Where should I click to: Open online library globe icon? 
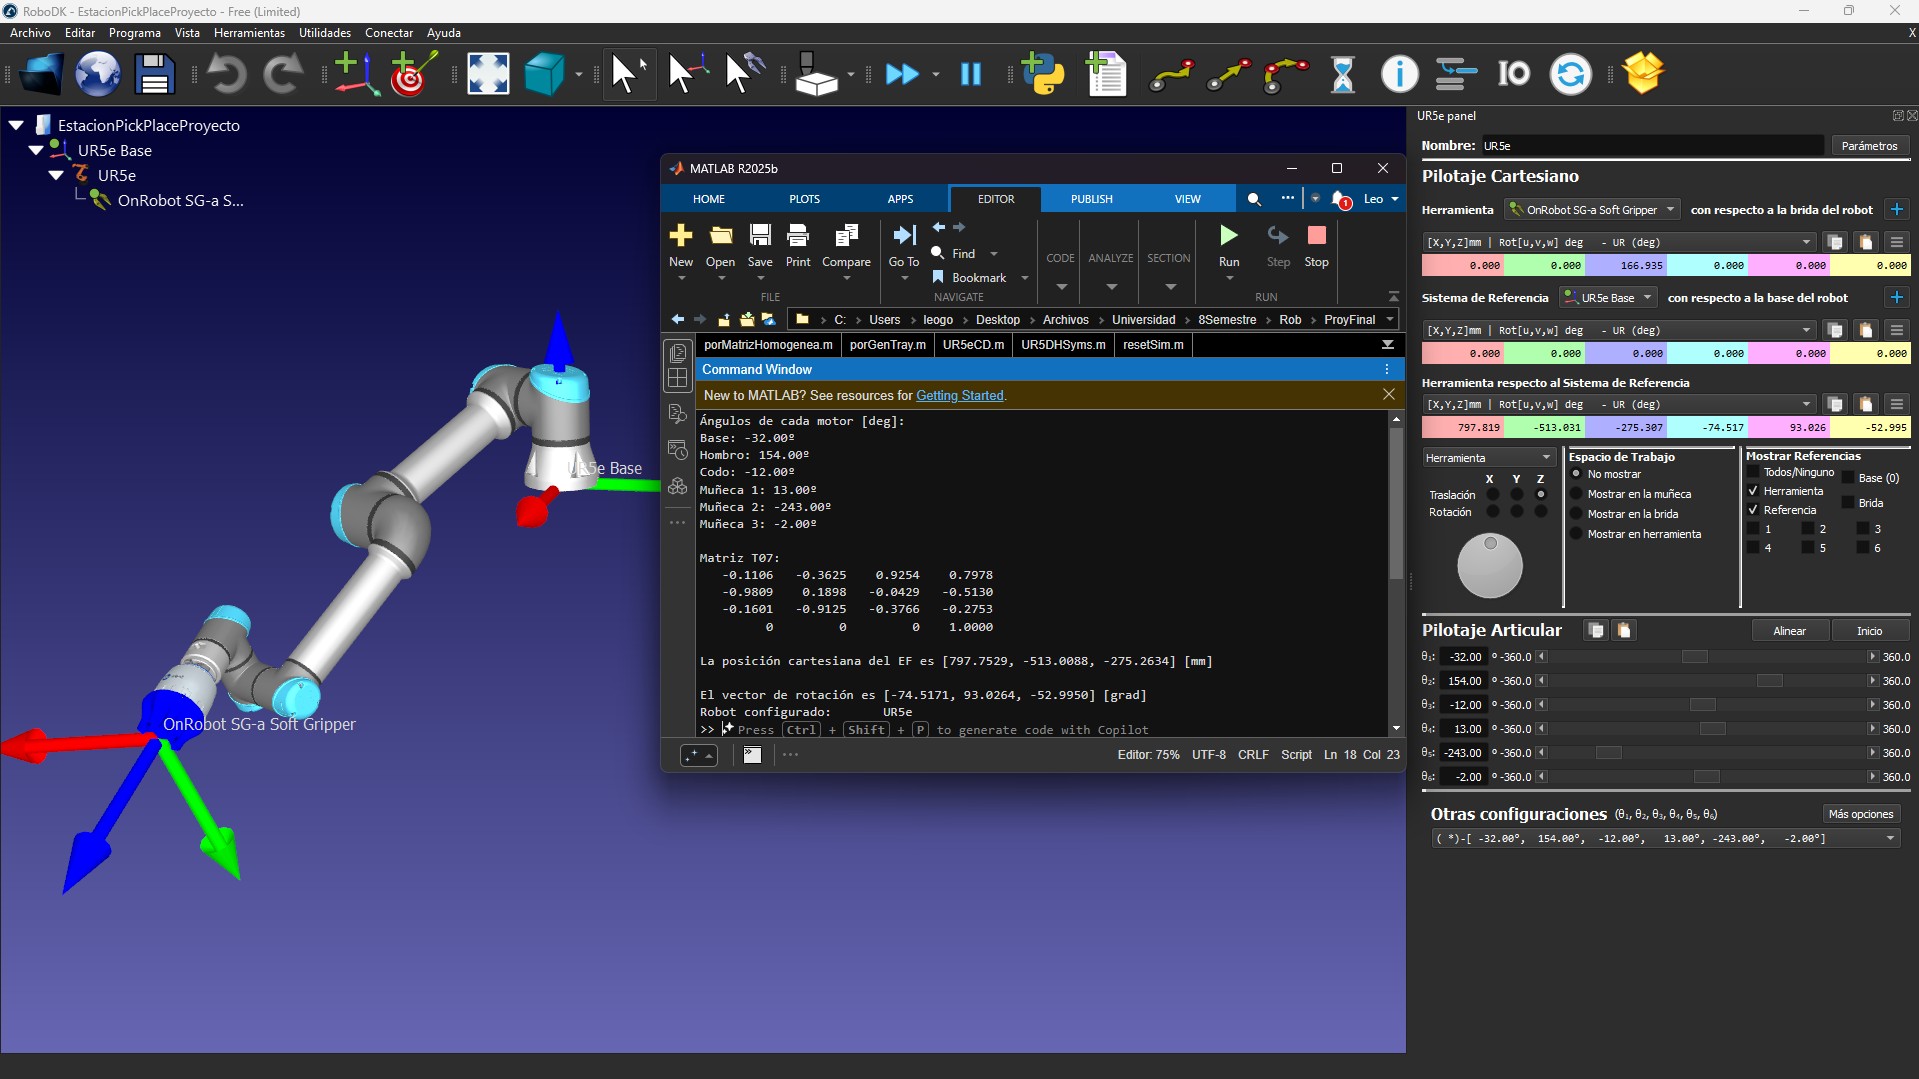coord(98,74)
